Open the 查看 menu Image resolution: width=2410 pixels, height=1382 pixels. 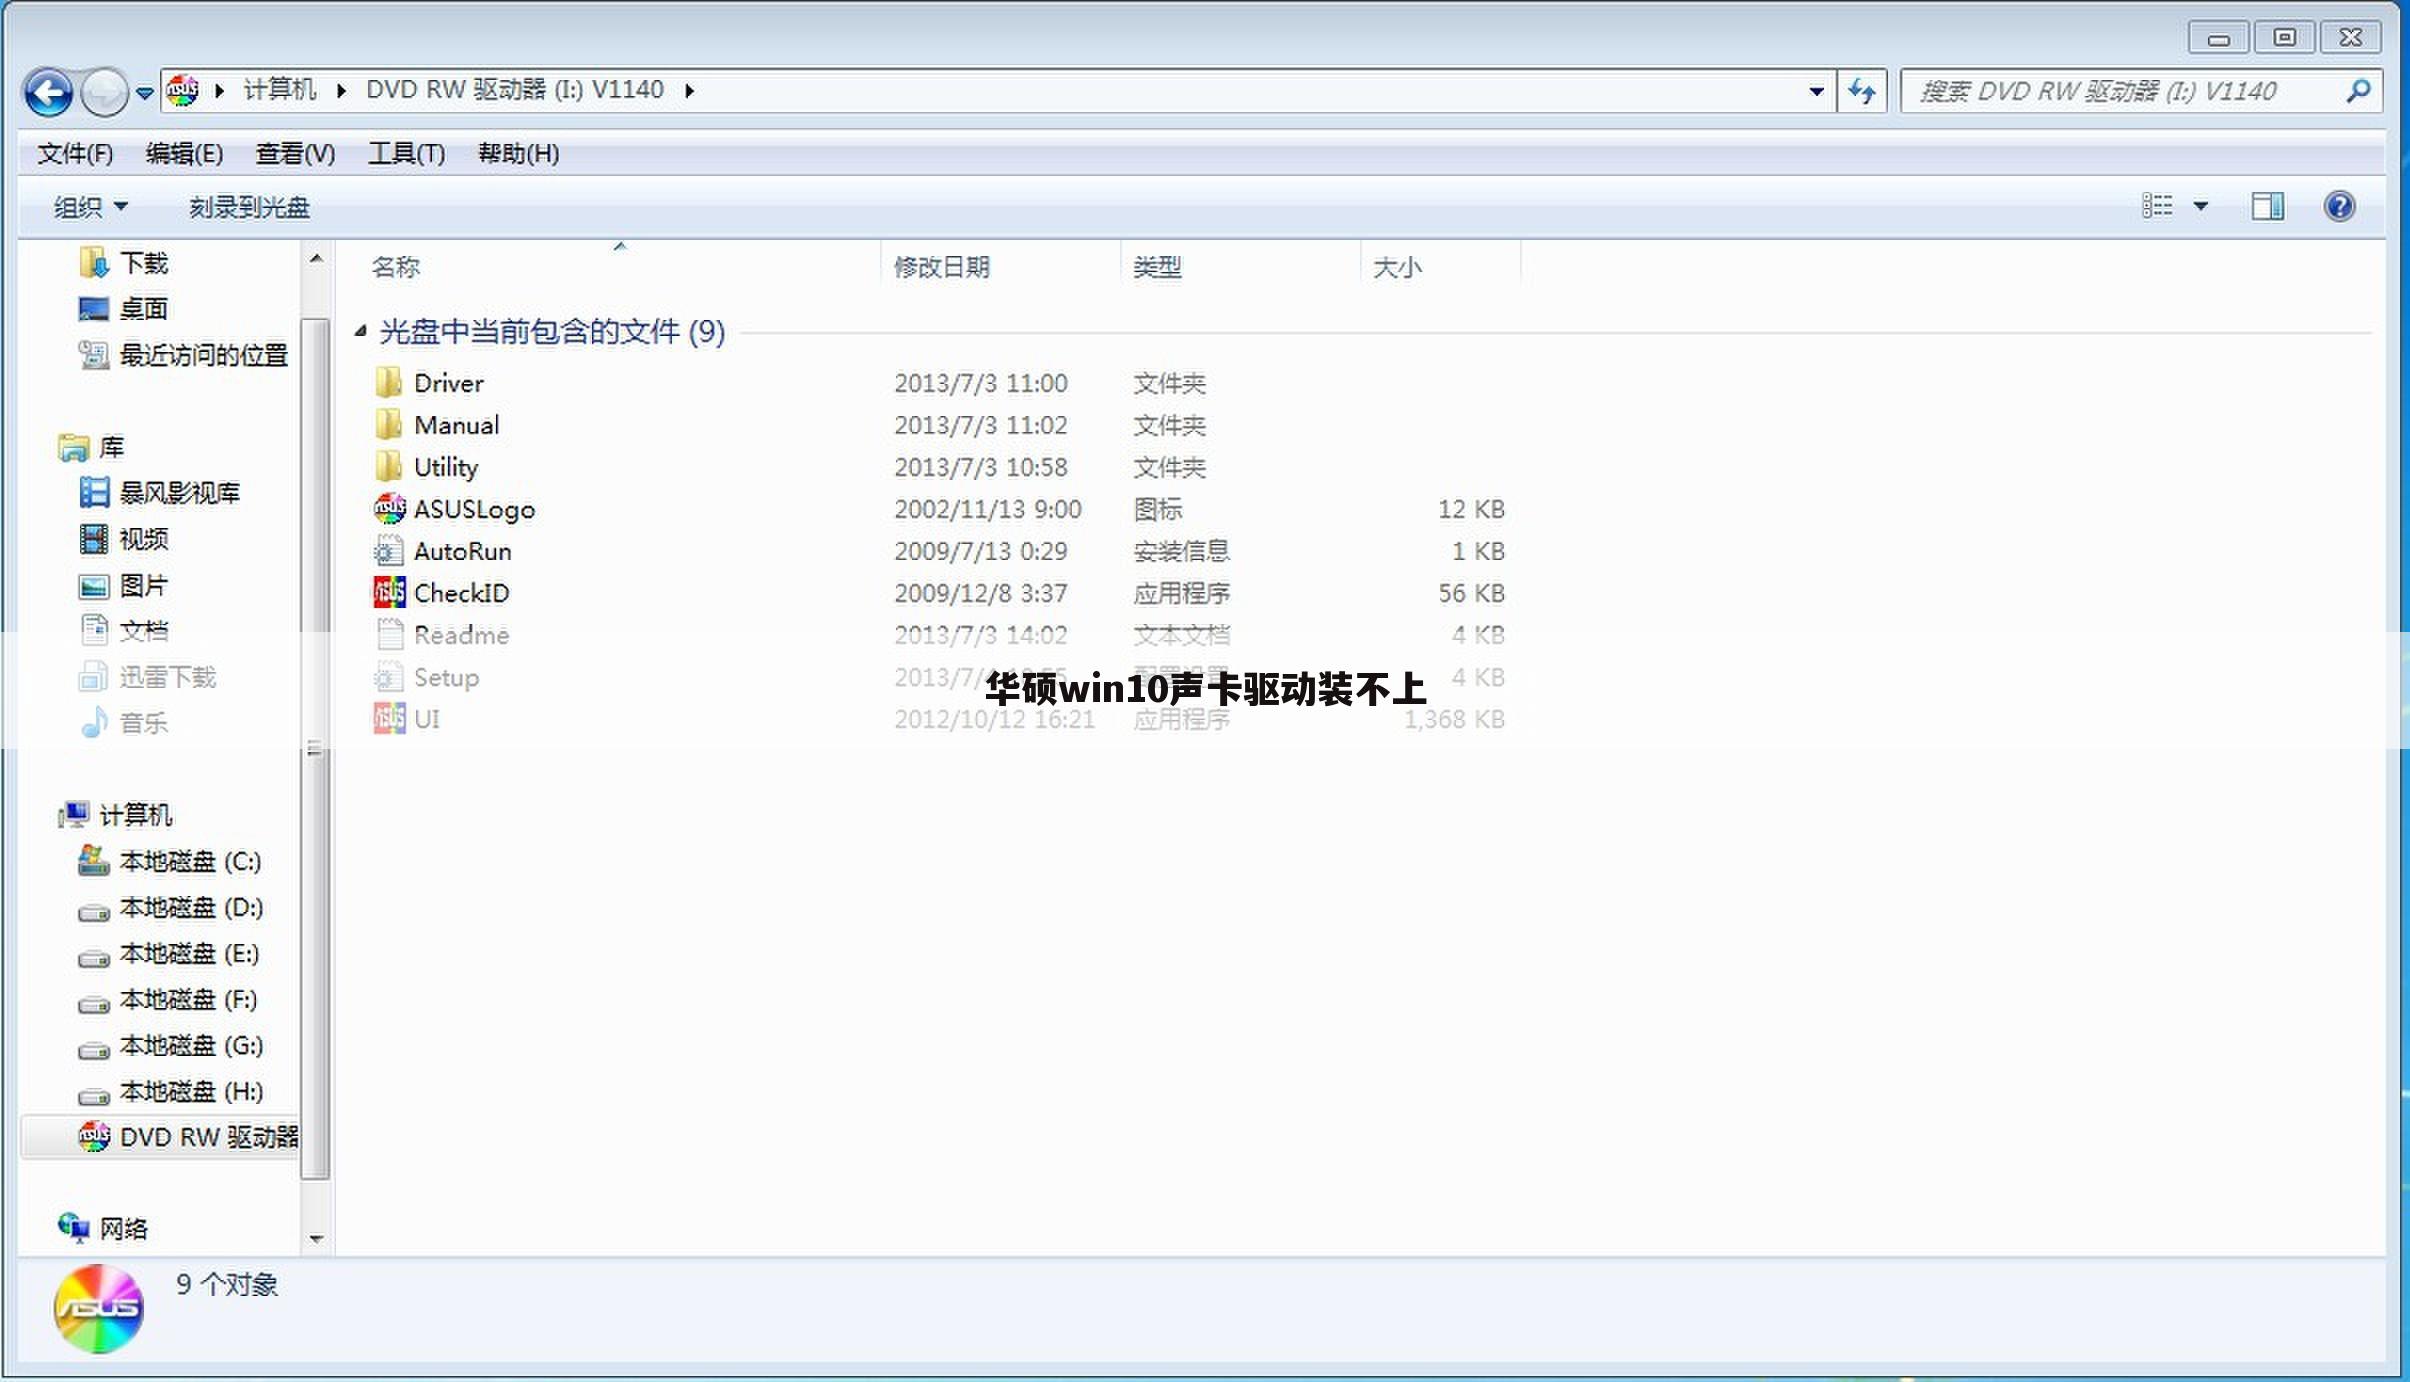pos(294,154)
